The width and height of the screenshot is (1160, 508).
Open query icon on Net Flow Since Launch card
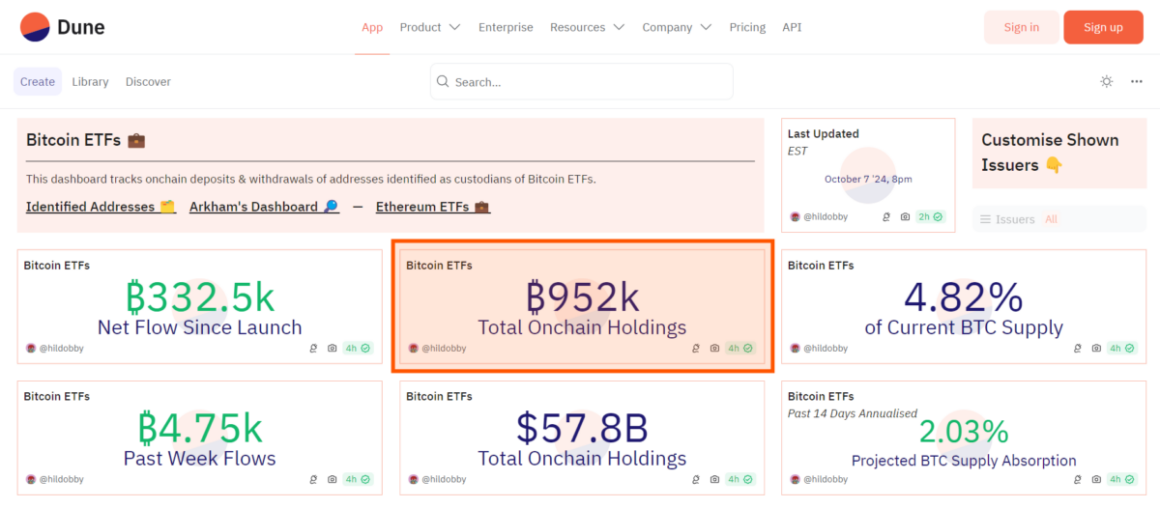pyautogui.click(x=313, y=348)
